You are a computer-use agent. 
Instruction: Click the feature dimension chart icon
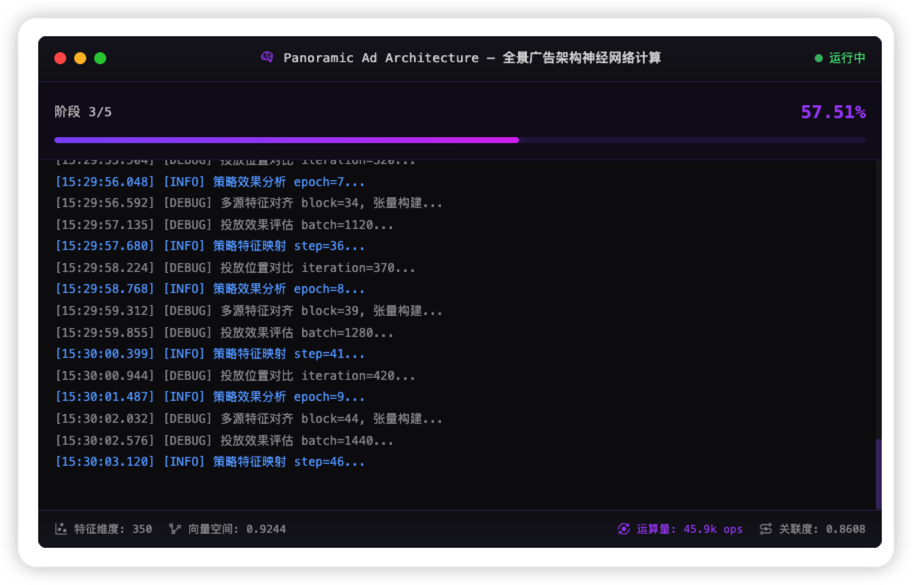pos(60,529)
